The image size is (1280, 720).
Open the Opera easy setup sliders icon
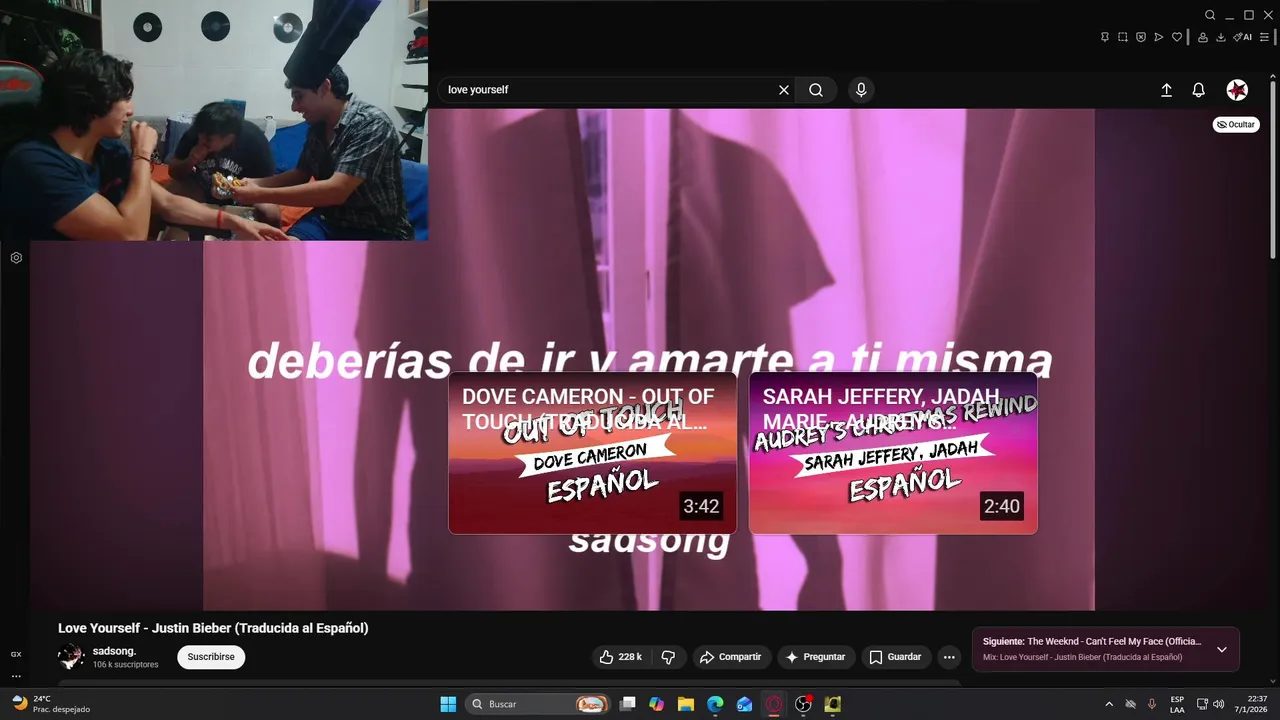click(1265, 37)
